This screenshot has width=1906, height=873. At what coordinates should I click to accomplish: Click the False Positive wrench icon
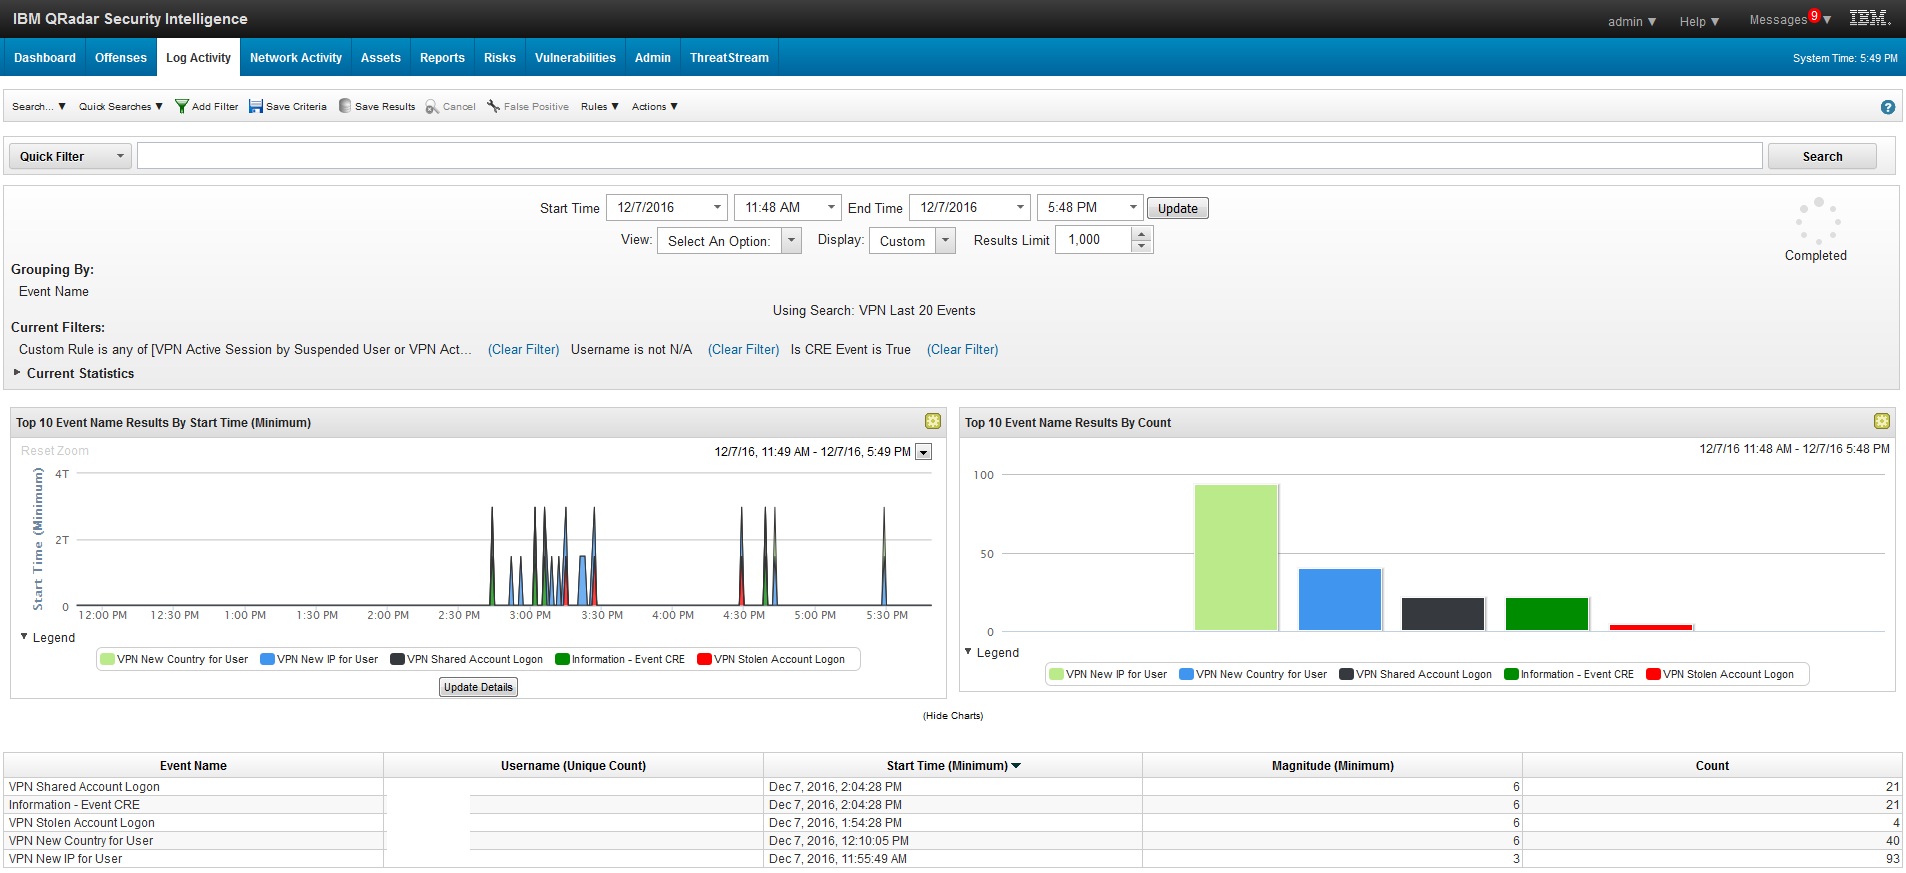pos(493,106)
